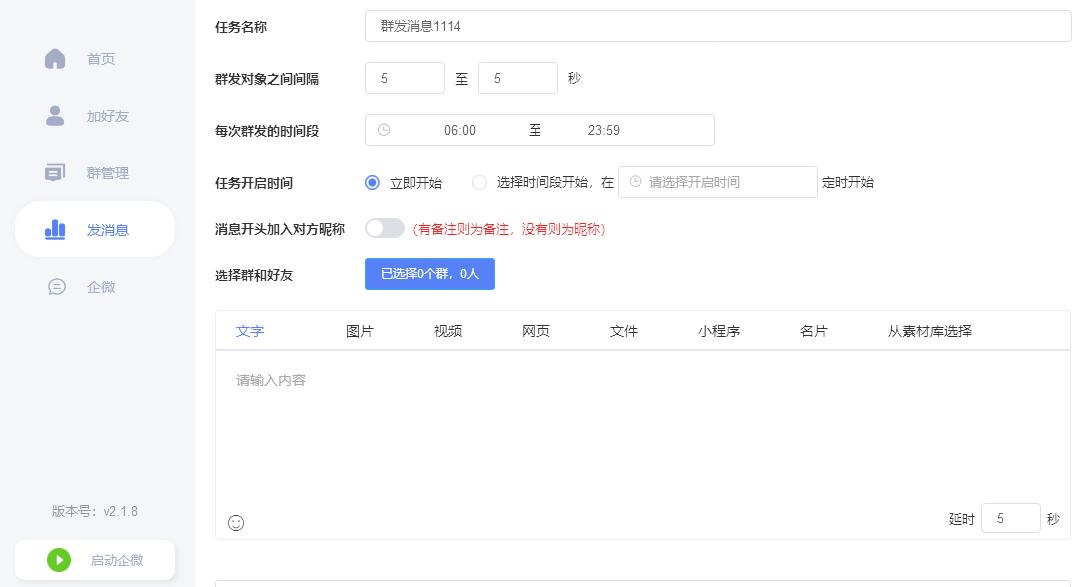1085x587 pixels.
Task: Open the 23:59 end time picker
Action: [x=604, y=130]
